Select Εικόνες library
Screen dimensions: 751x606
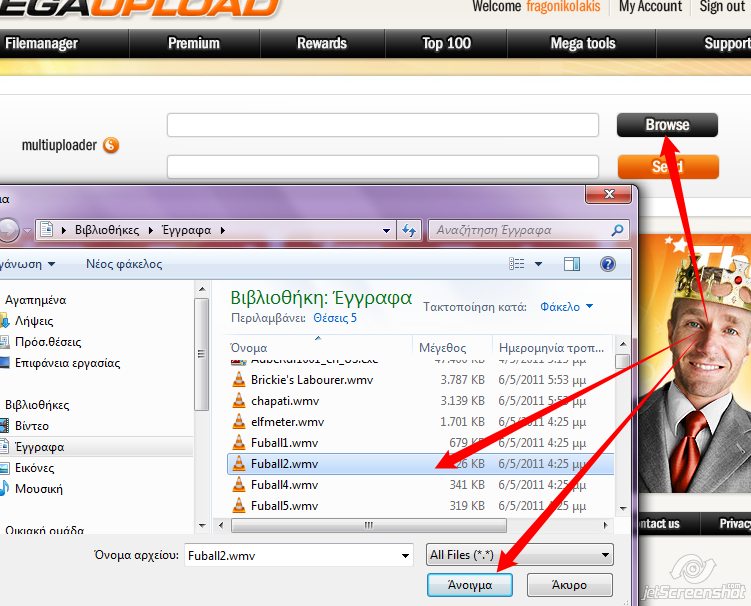tap(34, 468)
